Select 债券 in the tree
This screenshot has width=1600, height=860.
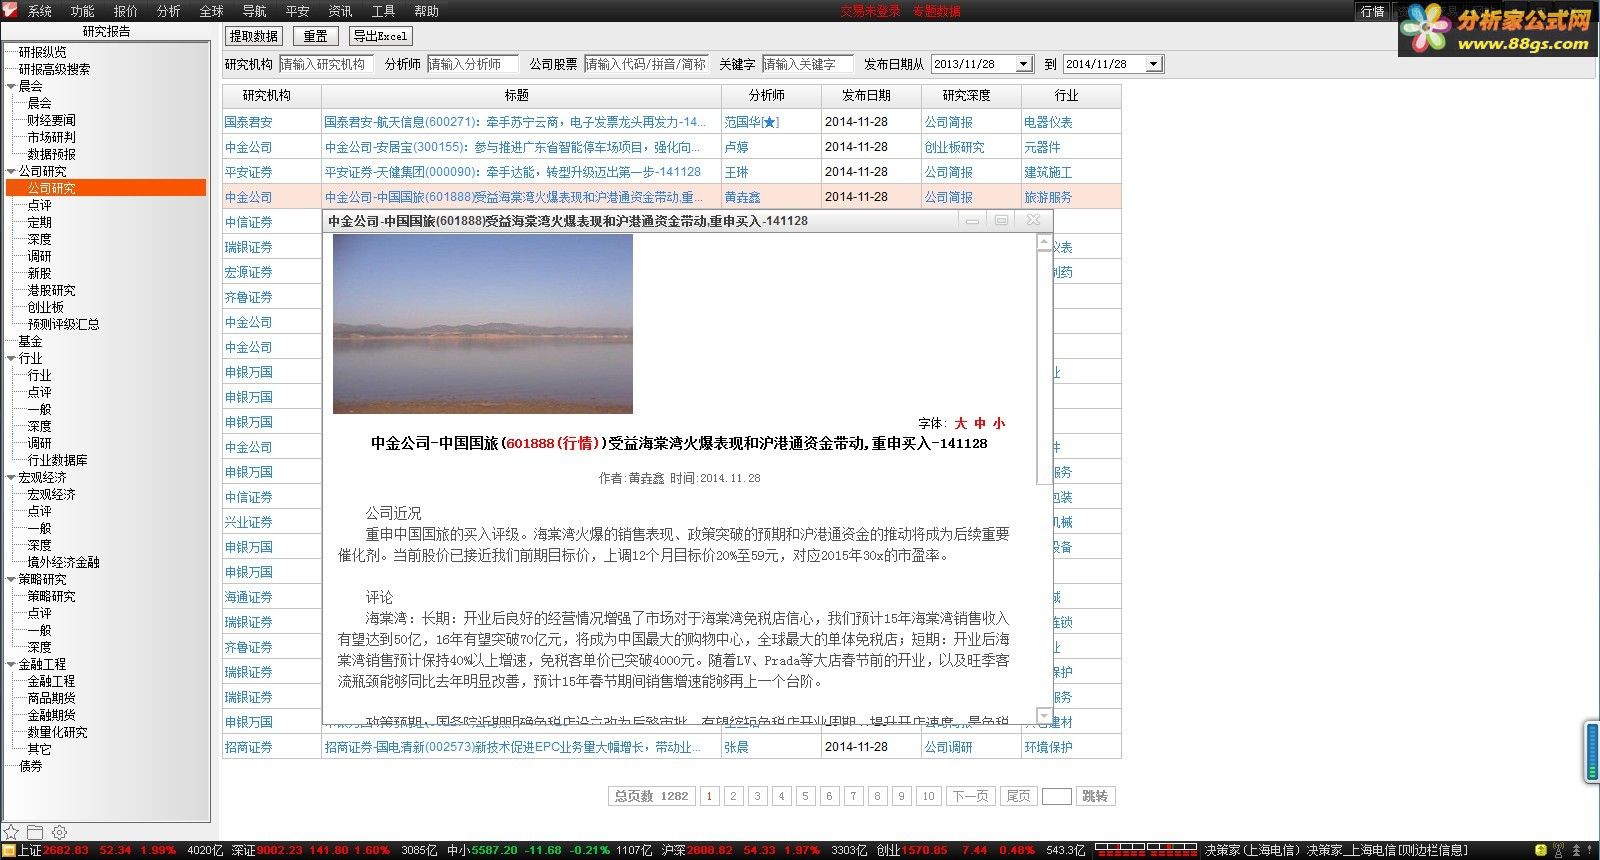point(30,766)
